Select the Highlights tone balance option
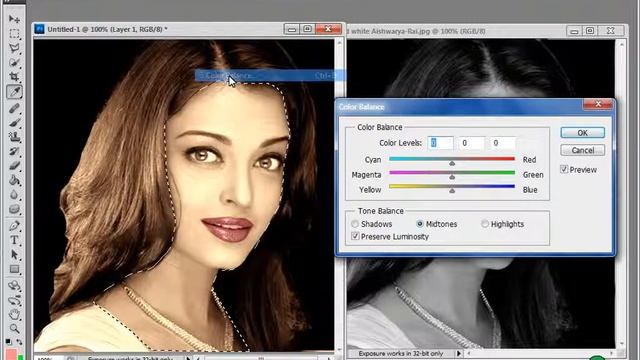 484,224
